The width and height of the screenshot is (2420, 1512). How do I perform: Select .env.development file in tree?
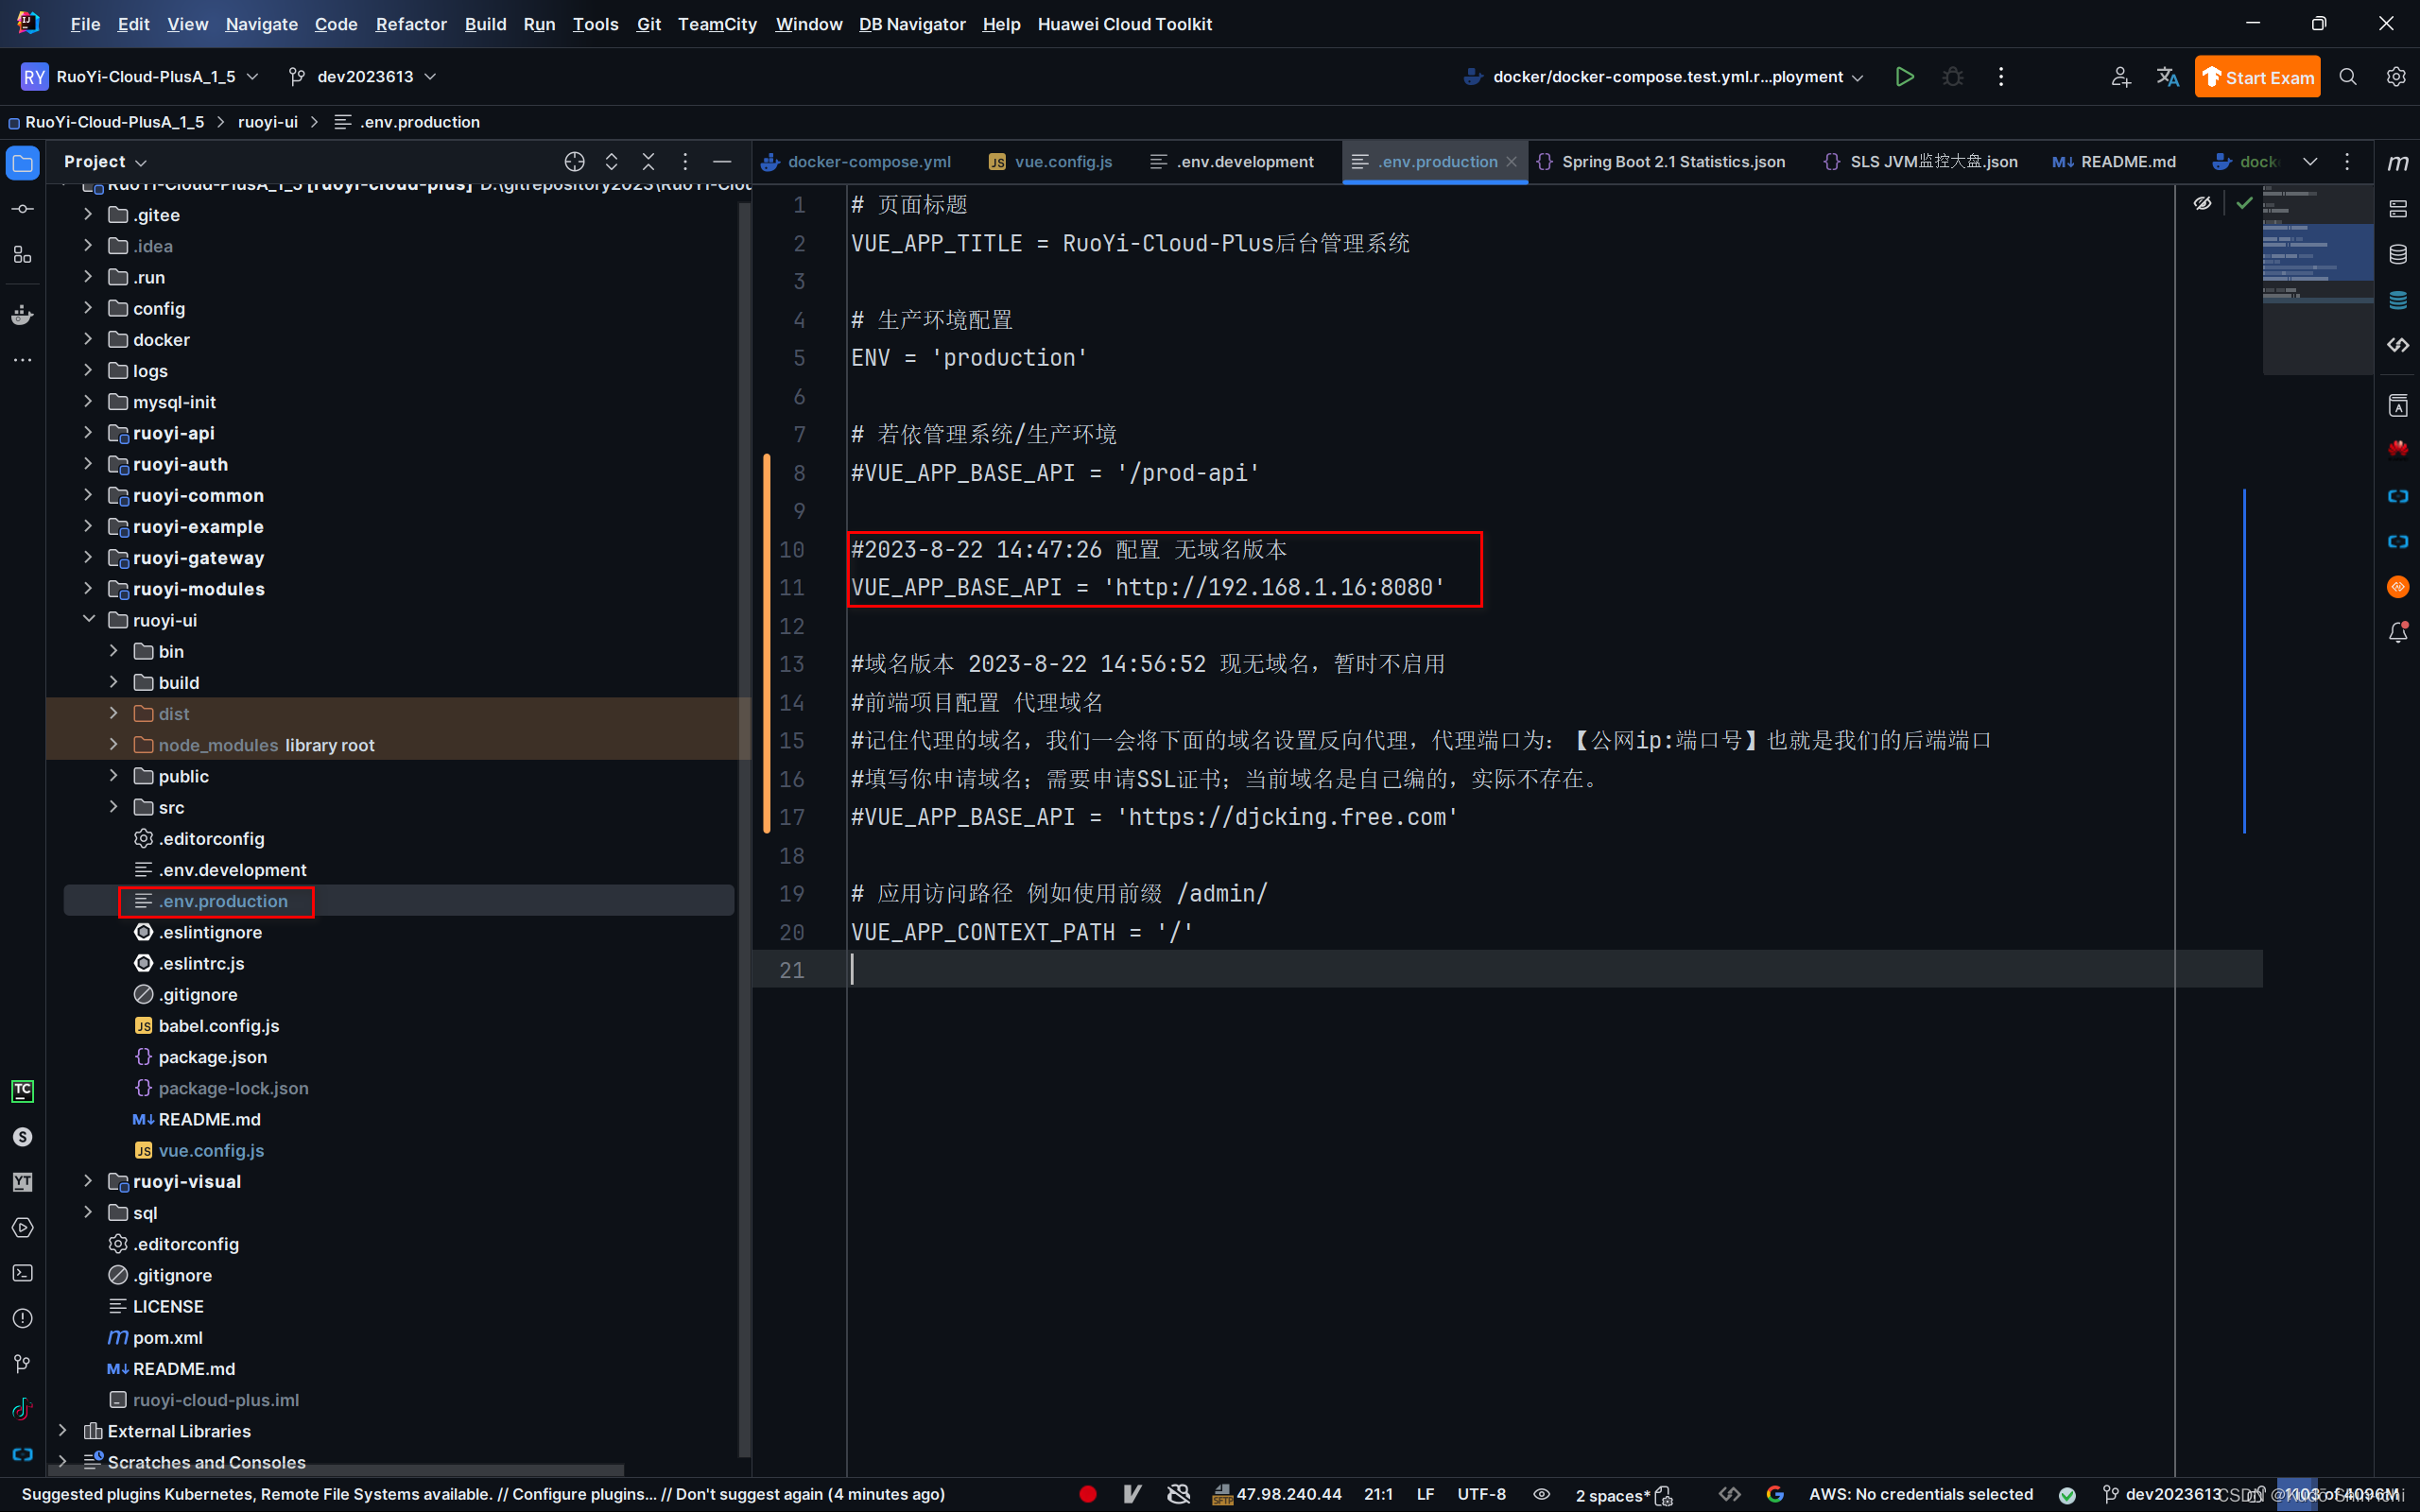click(x=232, y=869)
